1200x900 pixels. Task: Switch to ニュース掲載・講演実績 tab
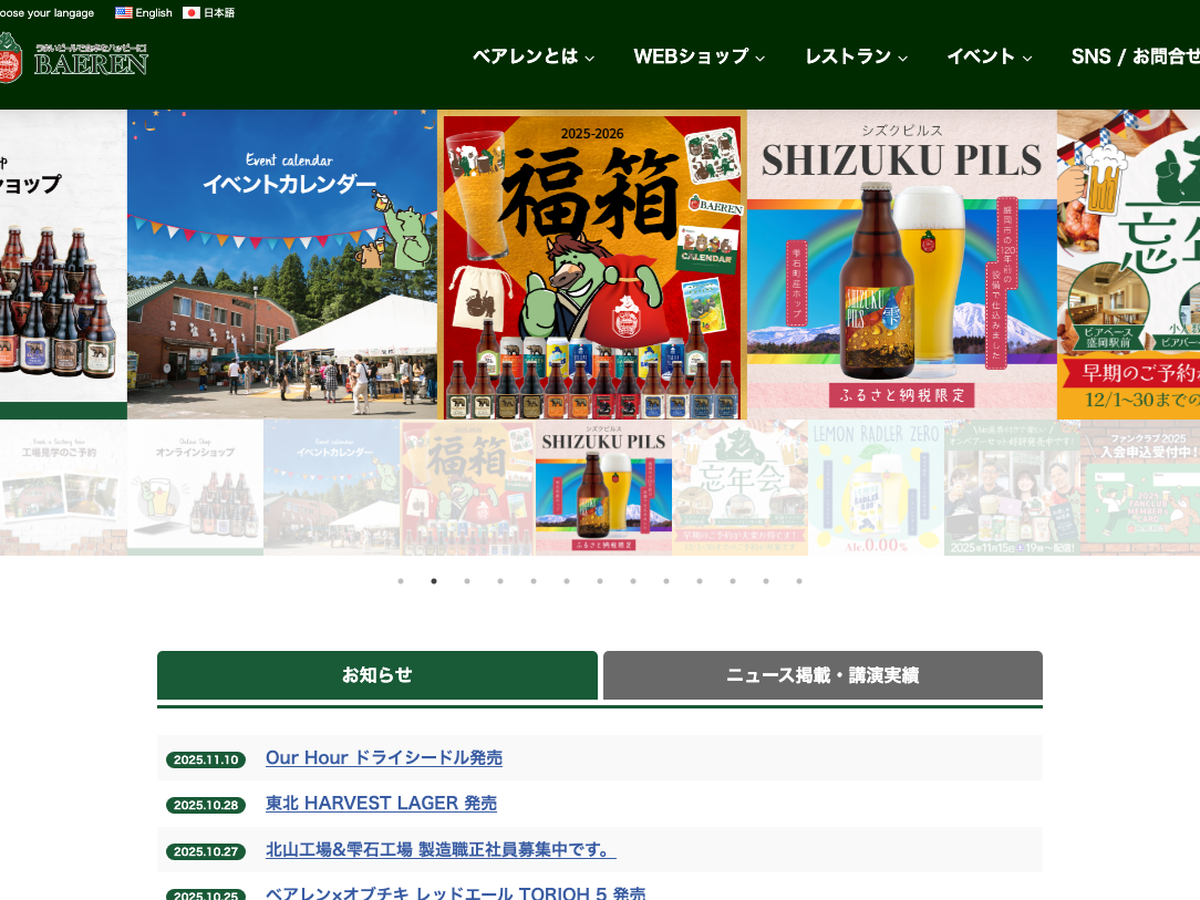pyautogui.click(x=822, y=675)
